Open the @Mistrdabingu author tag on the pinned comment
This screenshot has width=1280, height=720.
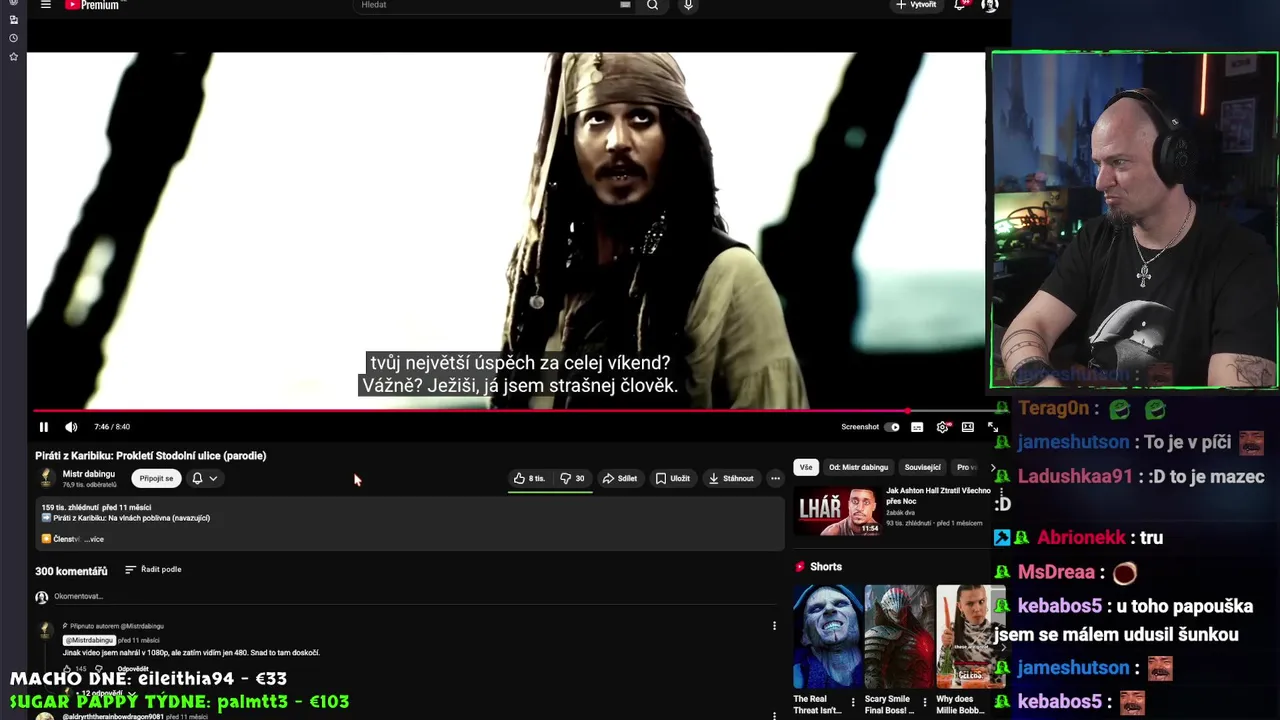click(89, 640)
